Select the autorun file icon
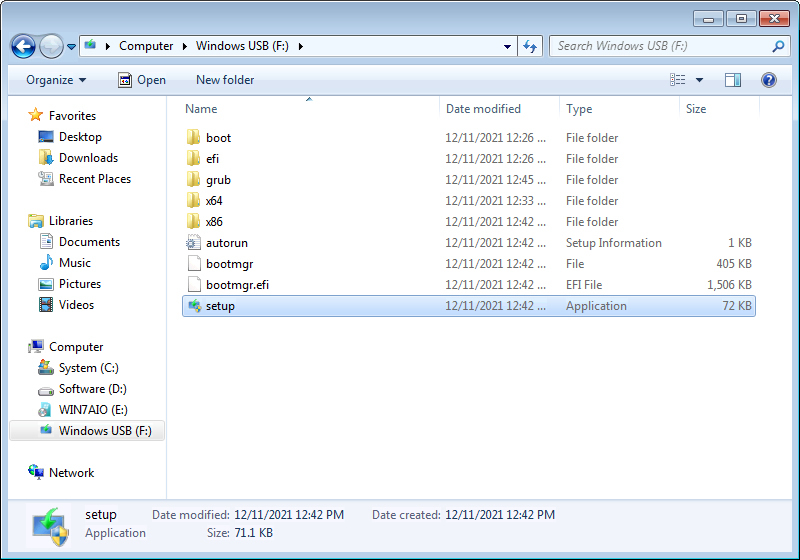Viewport: 800px width, 560px height. pos(193,243)
